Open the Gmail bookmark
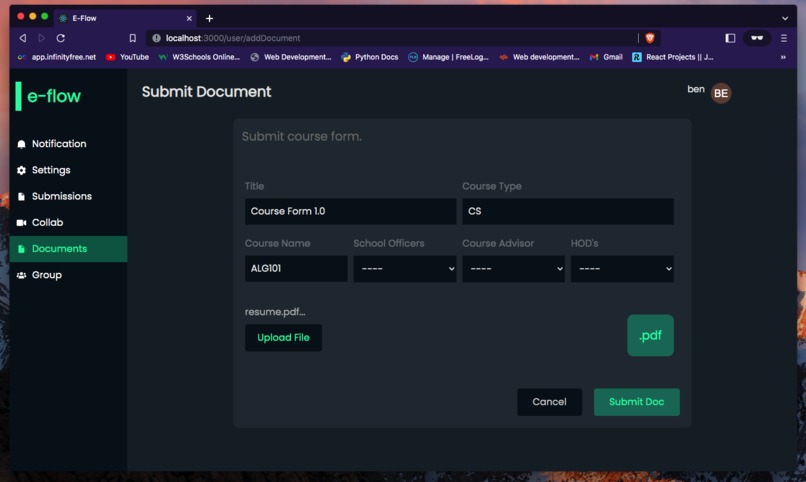806x482 pixels. point(606,57)
